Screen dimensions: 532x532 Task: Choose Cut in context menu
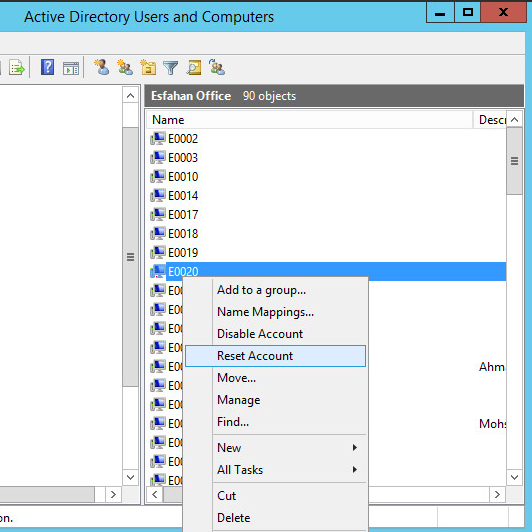(x=276, y=496)
